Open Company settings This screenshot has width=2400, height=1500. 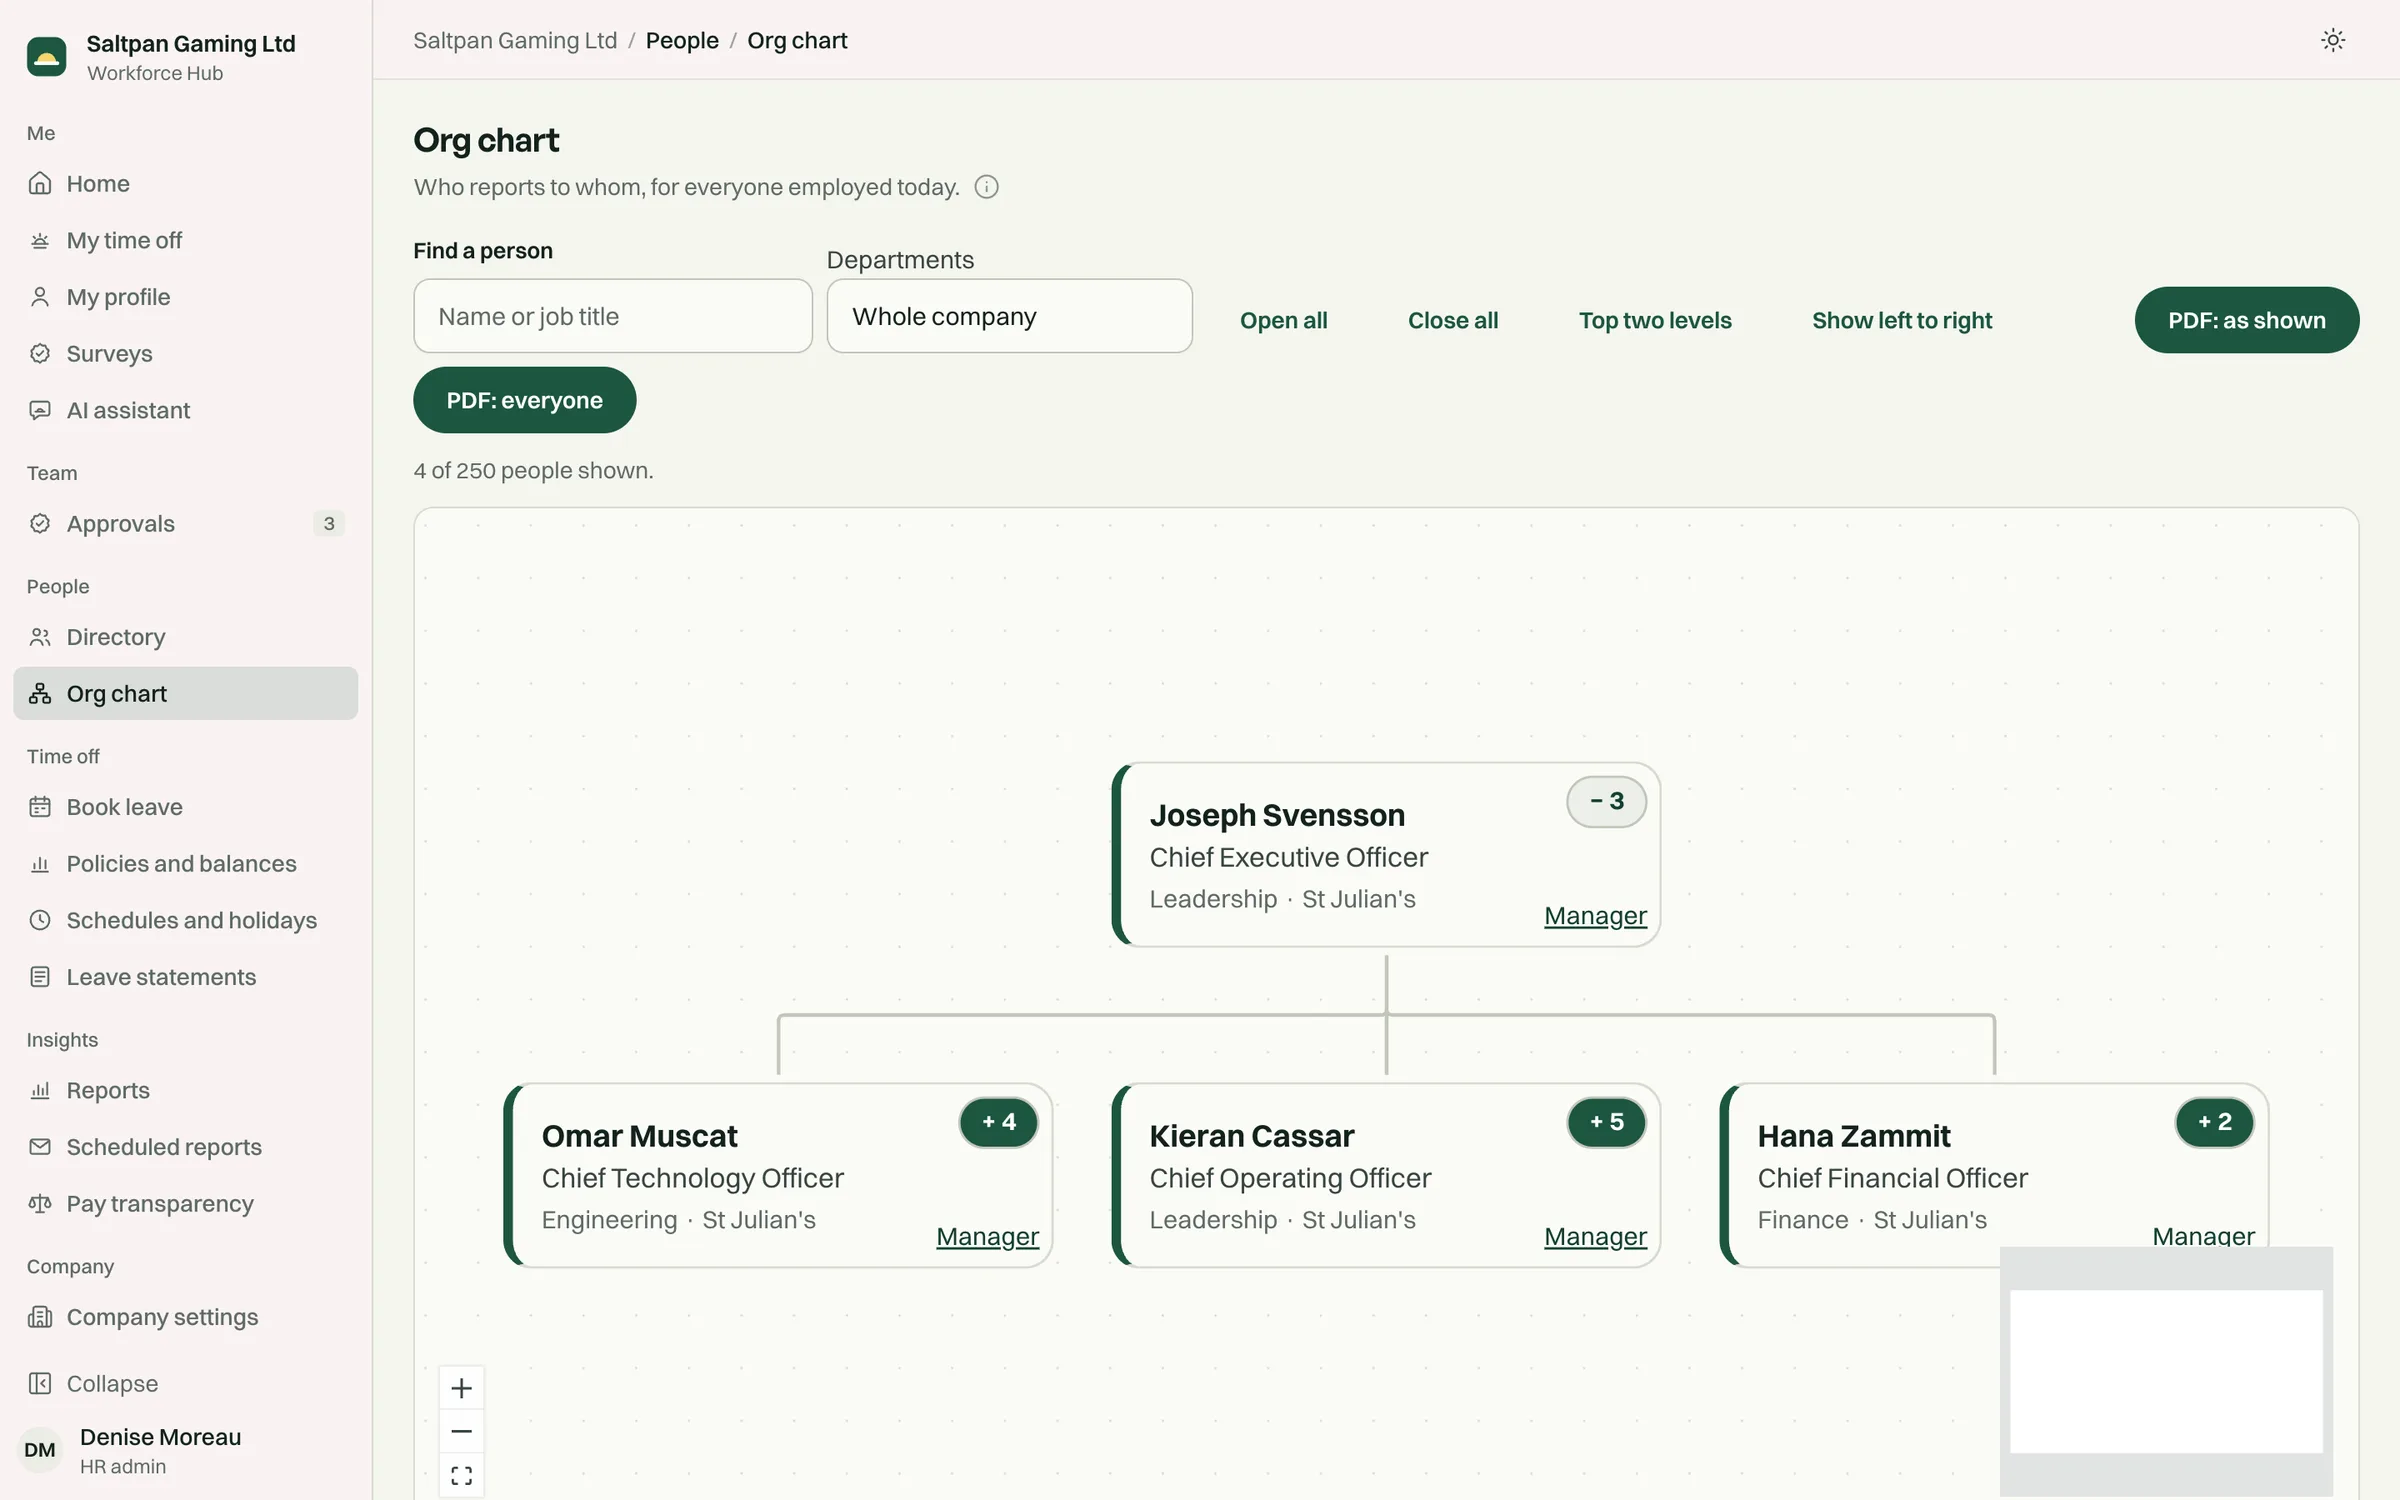point(185,1317)
